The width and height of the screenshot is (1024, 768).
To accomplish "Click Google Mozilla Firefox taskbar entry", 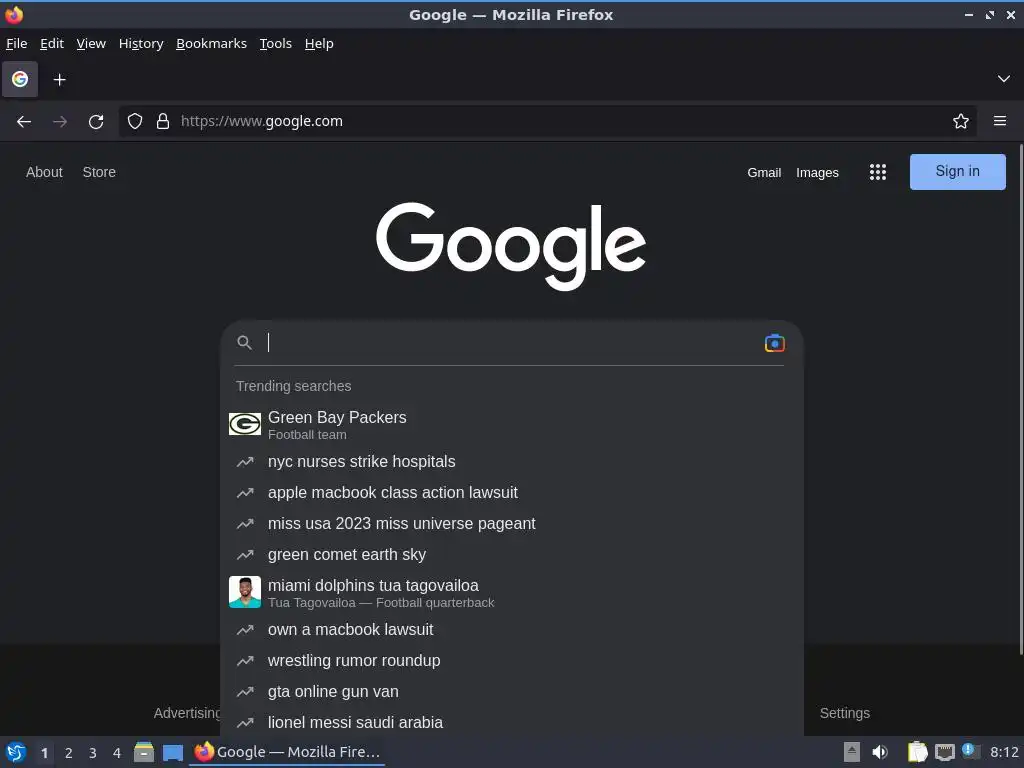I will point(287,752).
